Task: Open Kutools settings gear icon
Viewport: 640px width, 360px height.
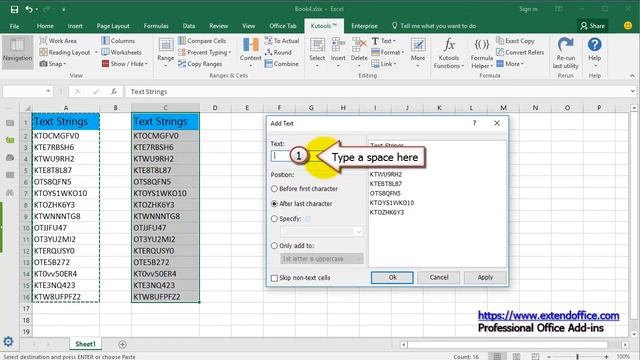Action: coord(8,341)
